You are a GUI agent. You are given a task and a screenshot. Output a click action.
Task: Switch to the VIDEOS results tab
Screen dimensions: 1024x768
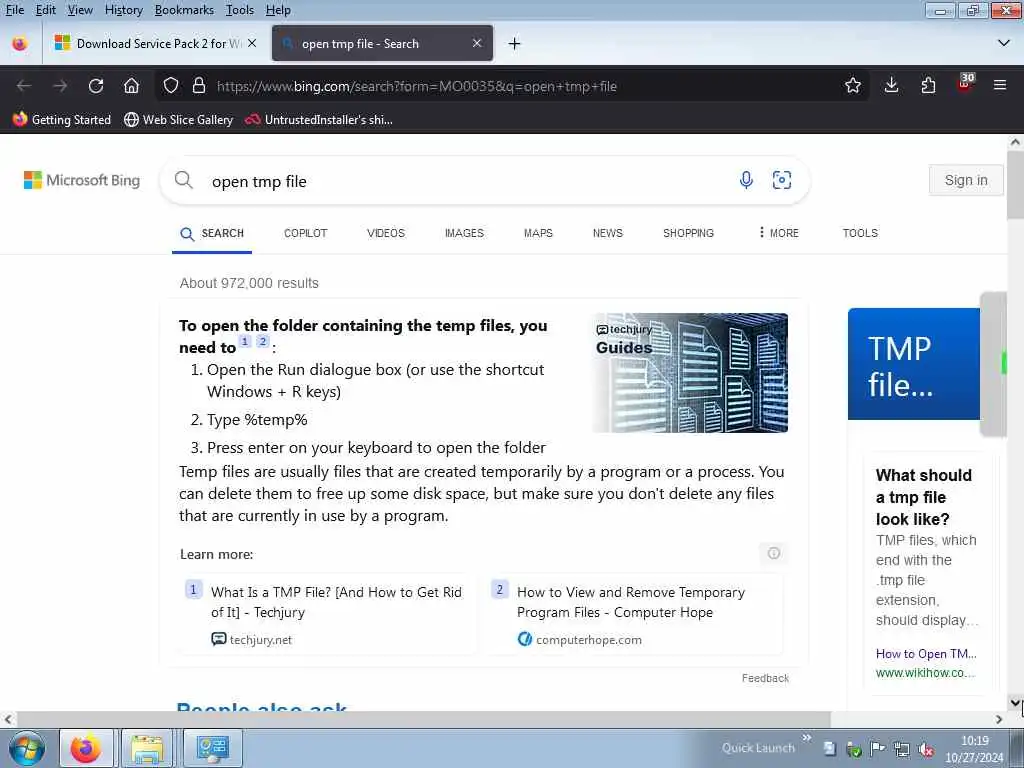coord(386,233)
